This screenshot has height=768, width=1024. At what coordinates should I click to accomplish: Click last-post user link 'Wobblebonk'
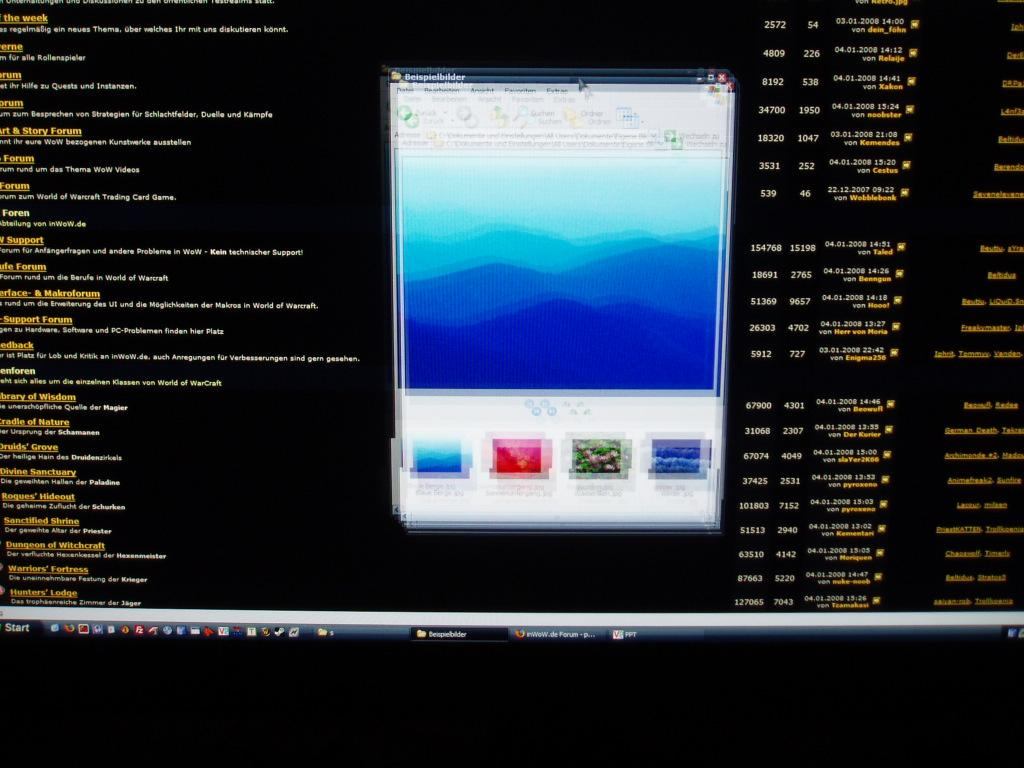pos(872,197)
